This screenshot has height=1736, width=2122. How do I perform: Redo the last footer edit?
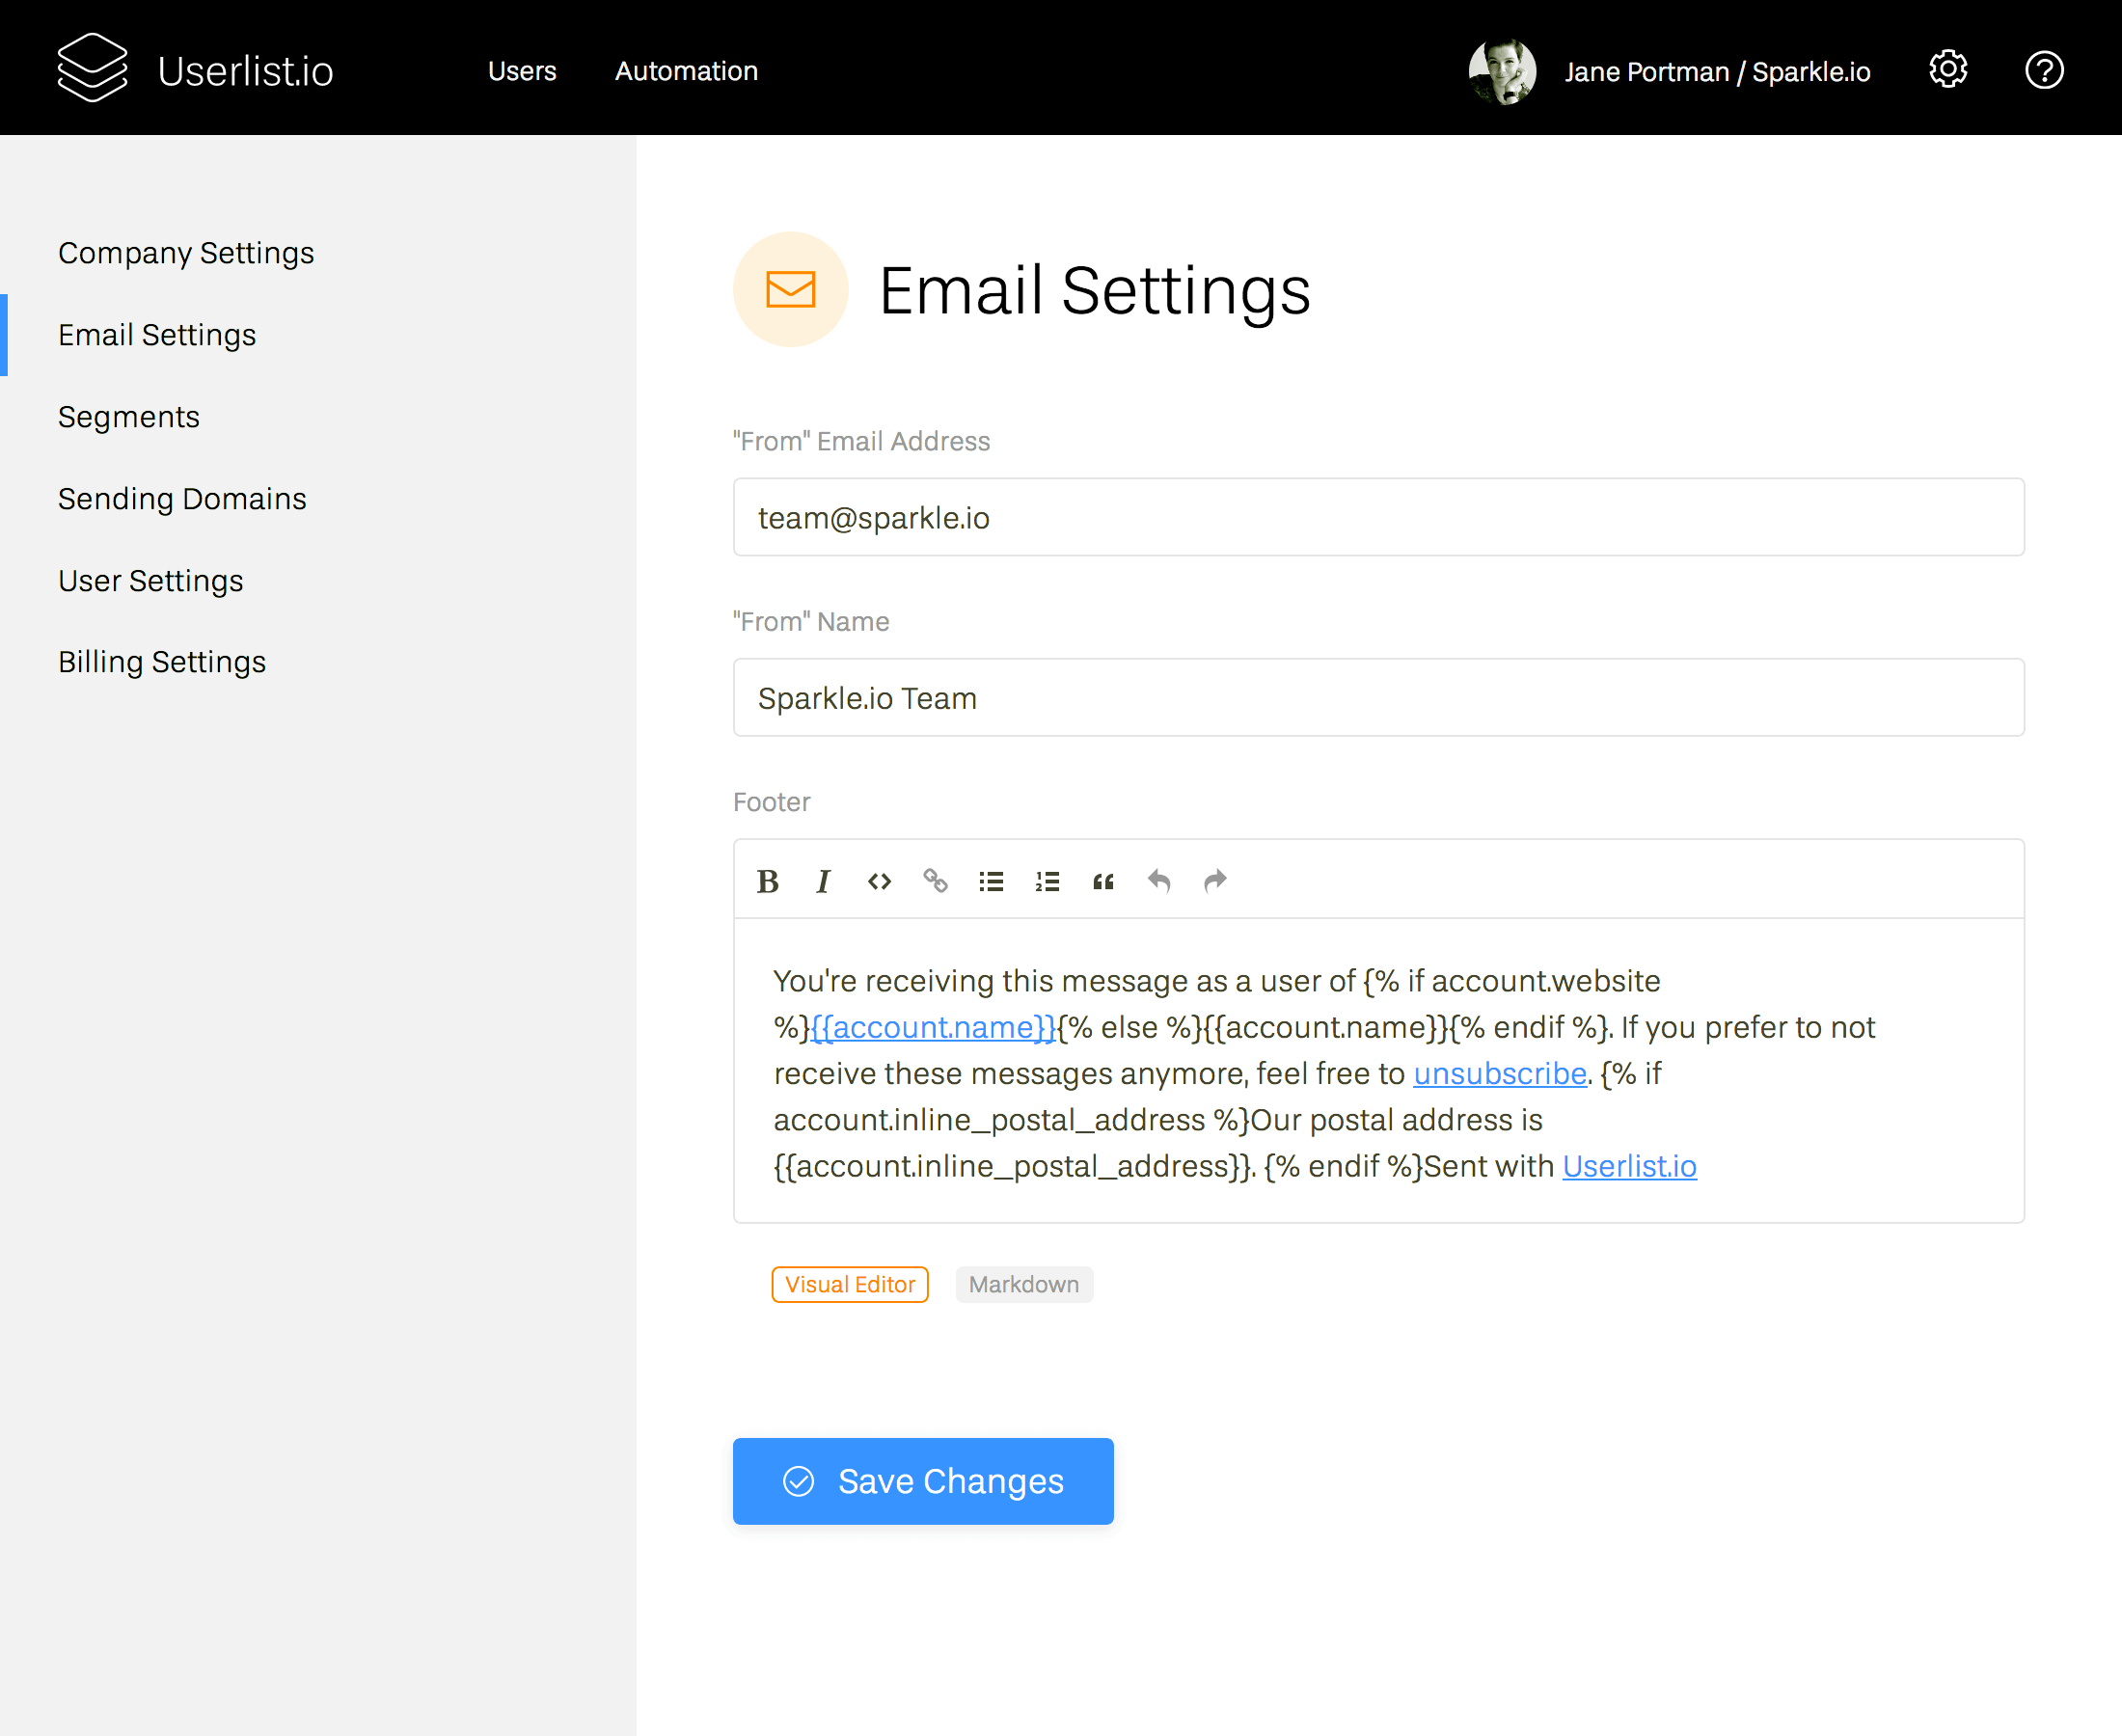coord(1215,881)
